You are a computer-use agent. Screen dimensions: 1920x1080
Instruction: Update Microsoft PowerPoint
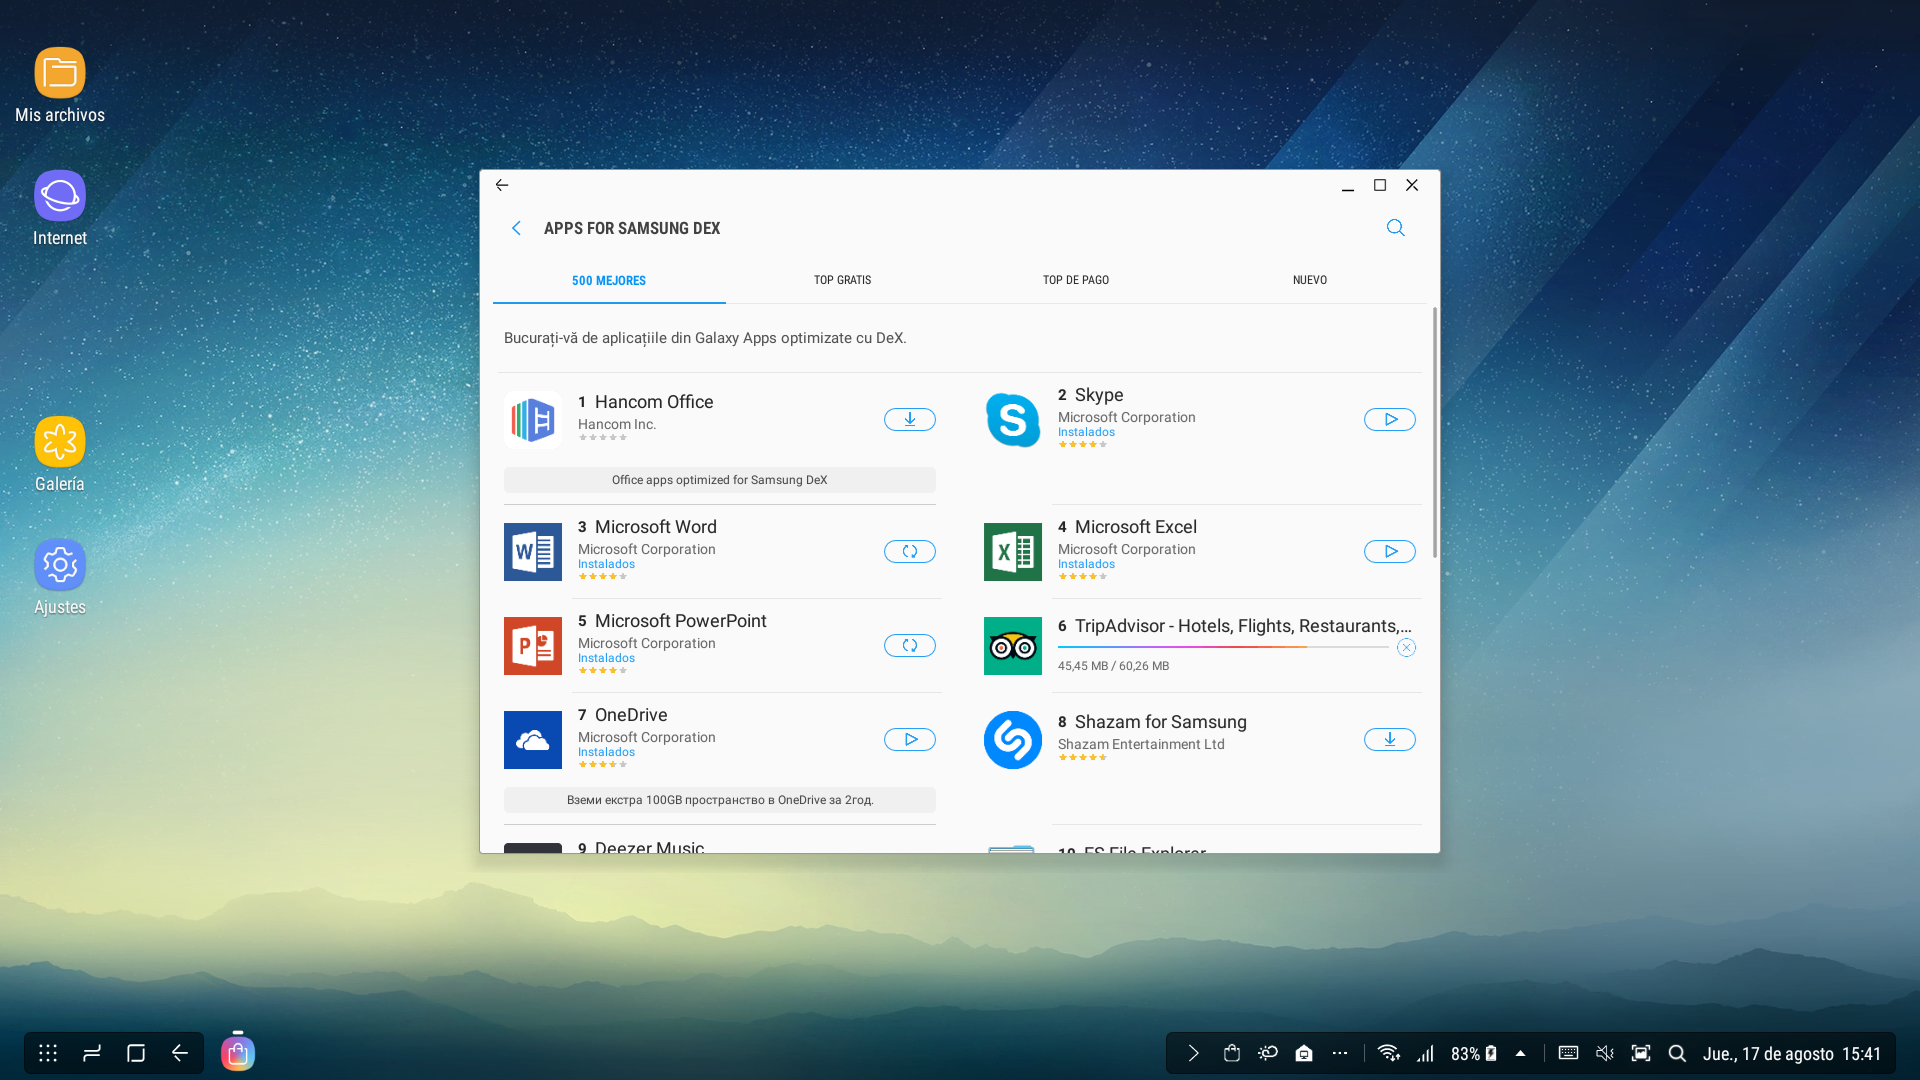(x=910, y=646)
